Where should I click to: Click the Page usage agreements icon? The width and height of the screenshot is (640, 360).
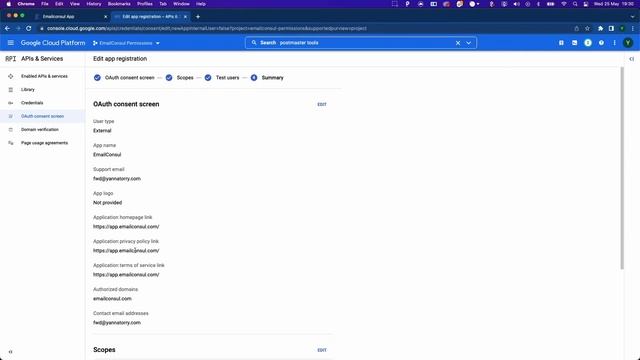[x=11, y=143]
